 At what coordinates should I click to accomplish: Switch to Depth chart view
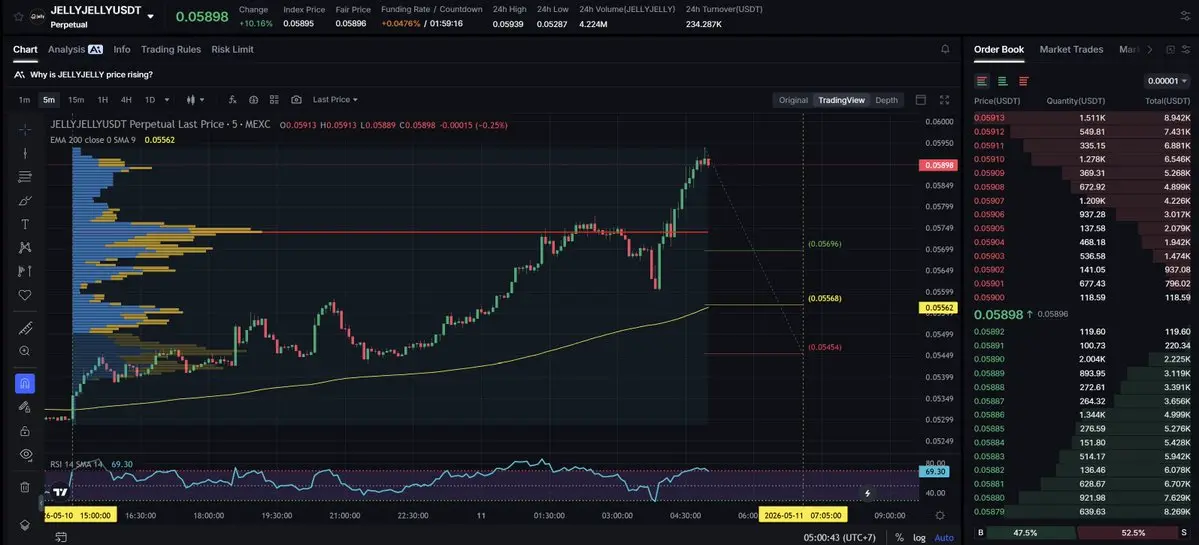[x=886, y=100]
